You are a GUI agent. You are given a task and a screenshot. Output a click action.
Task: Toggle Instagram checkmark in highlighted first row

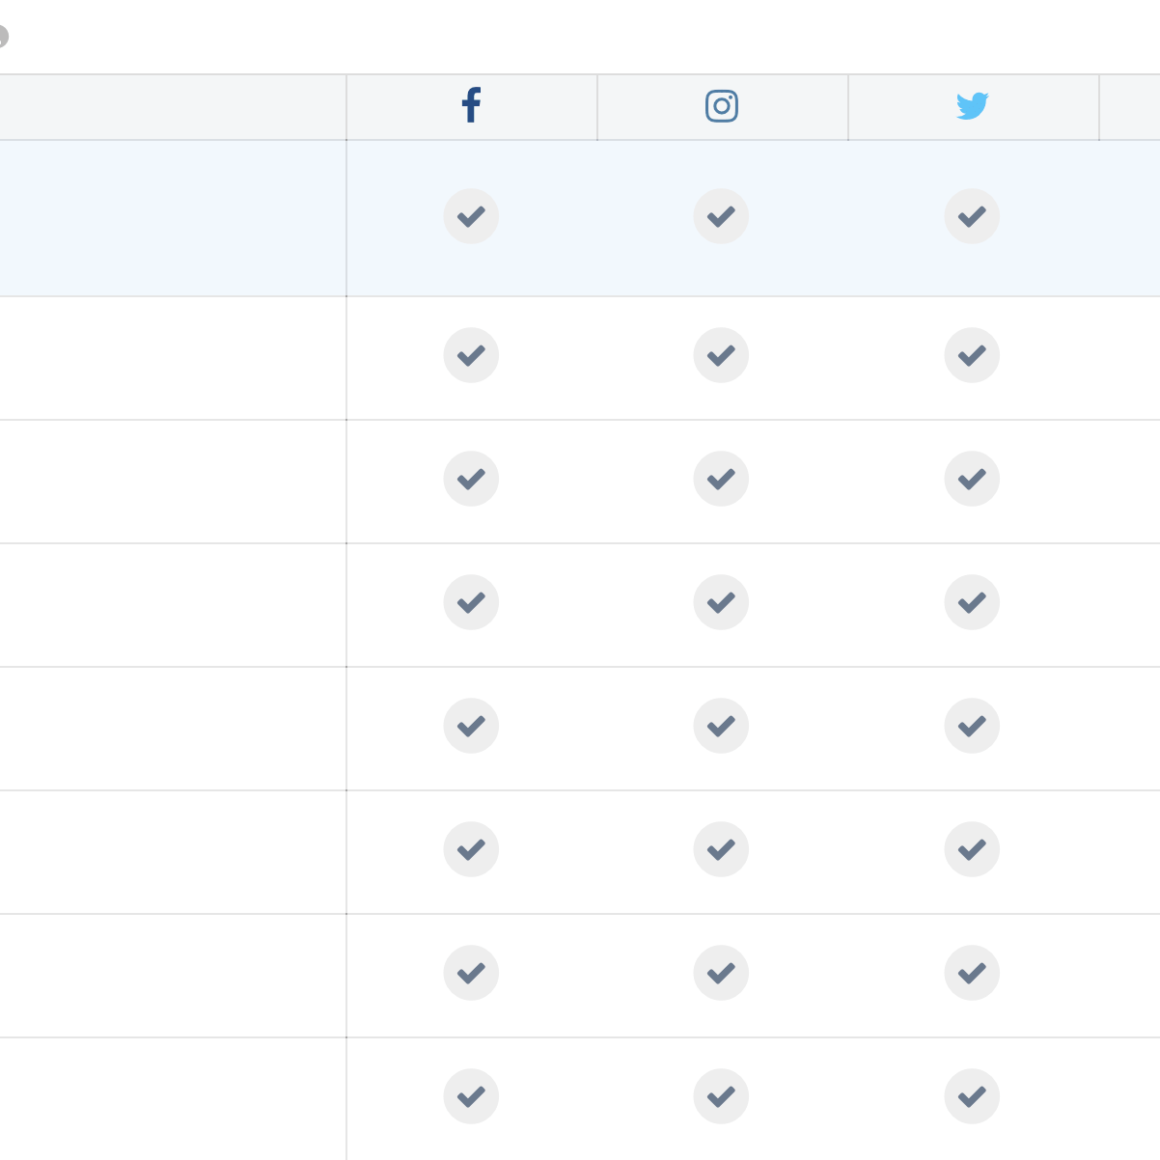(x=721, y=216)
